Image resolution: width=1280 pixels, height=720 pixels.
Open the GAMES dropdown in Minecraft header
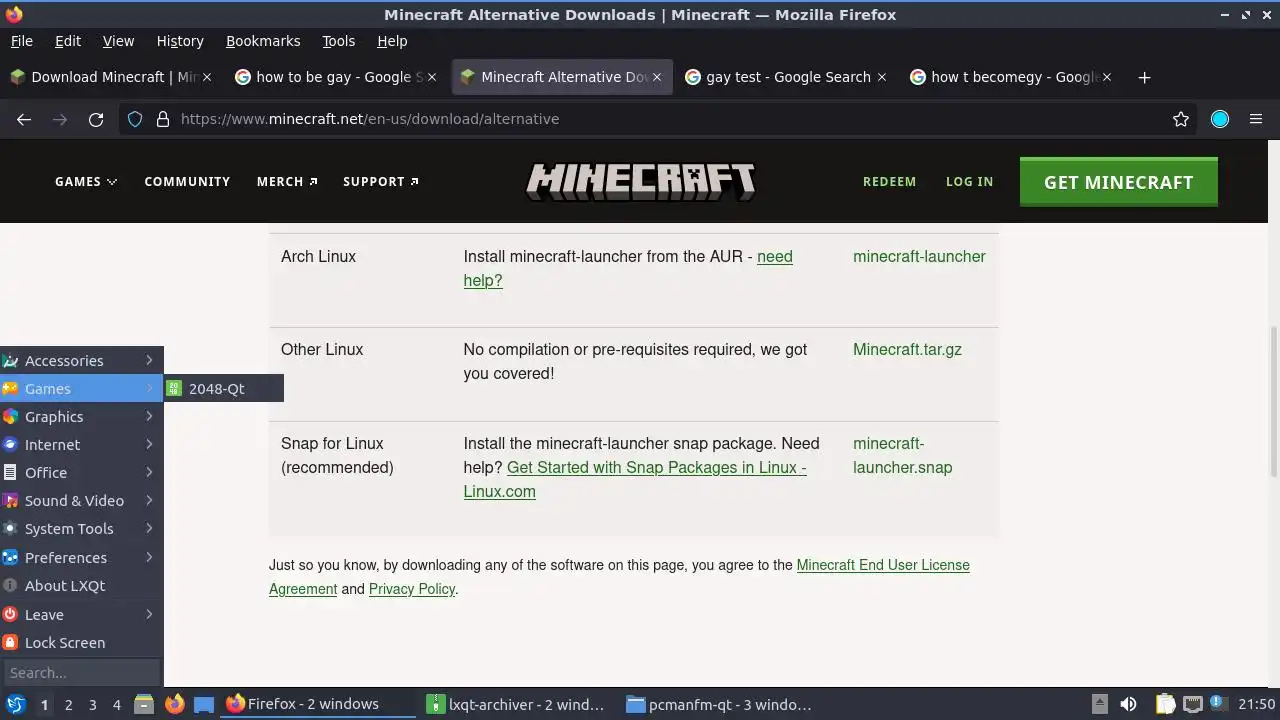(x=86, y=182)
